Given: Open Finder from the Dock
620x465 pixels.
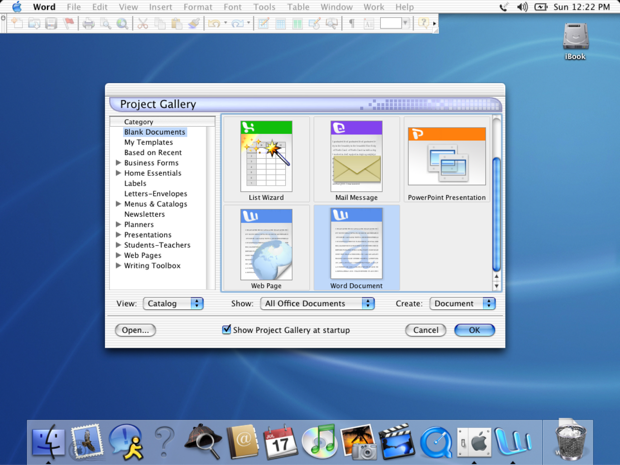Looking at the screenshot, I should pos(48,441).
